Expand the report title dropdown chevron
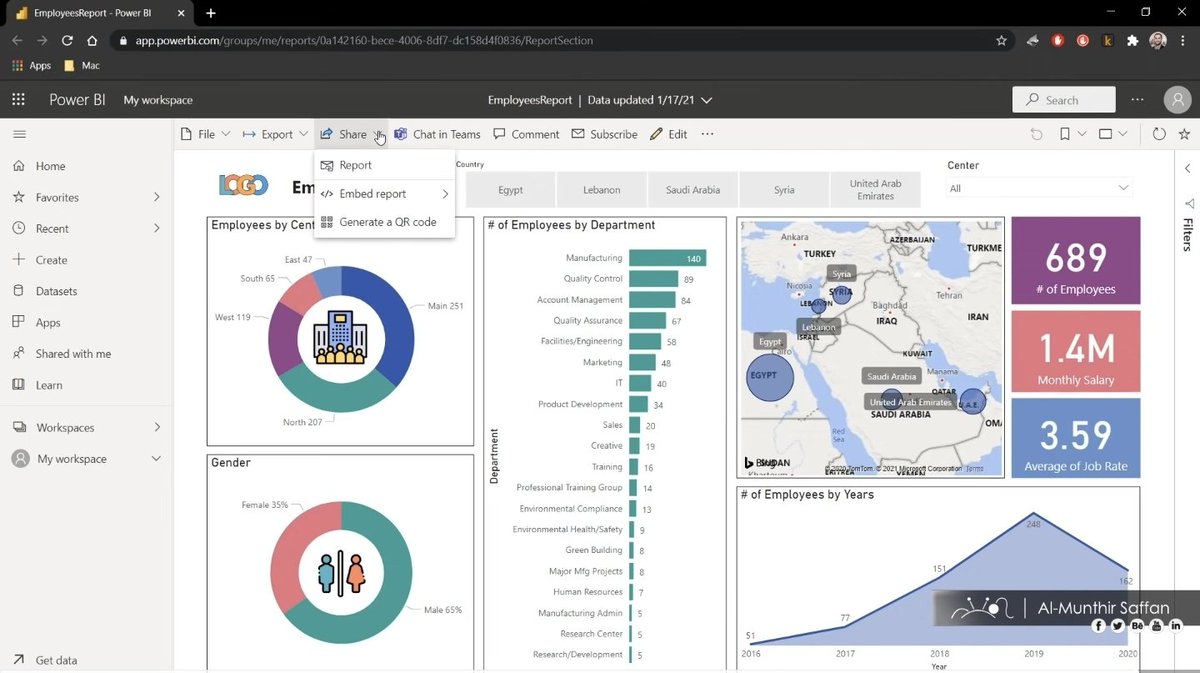1200x673 pixels. [x=707, y=100]
